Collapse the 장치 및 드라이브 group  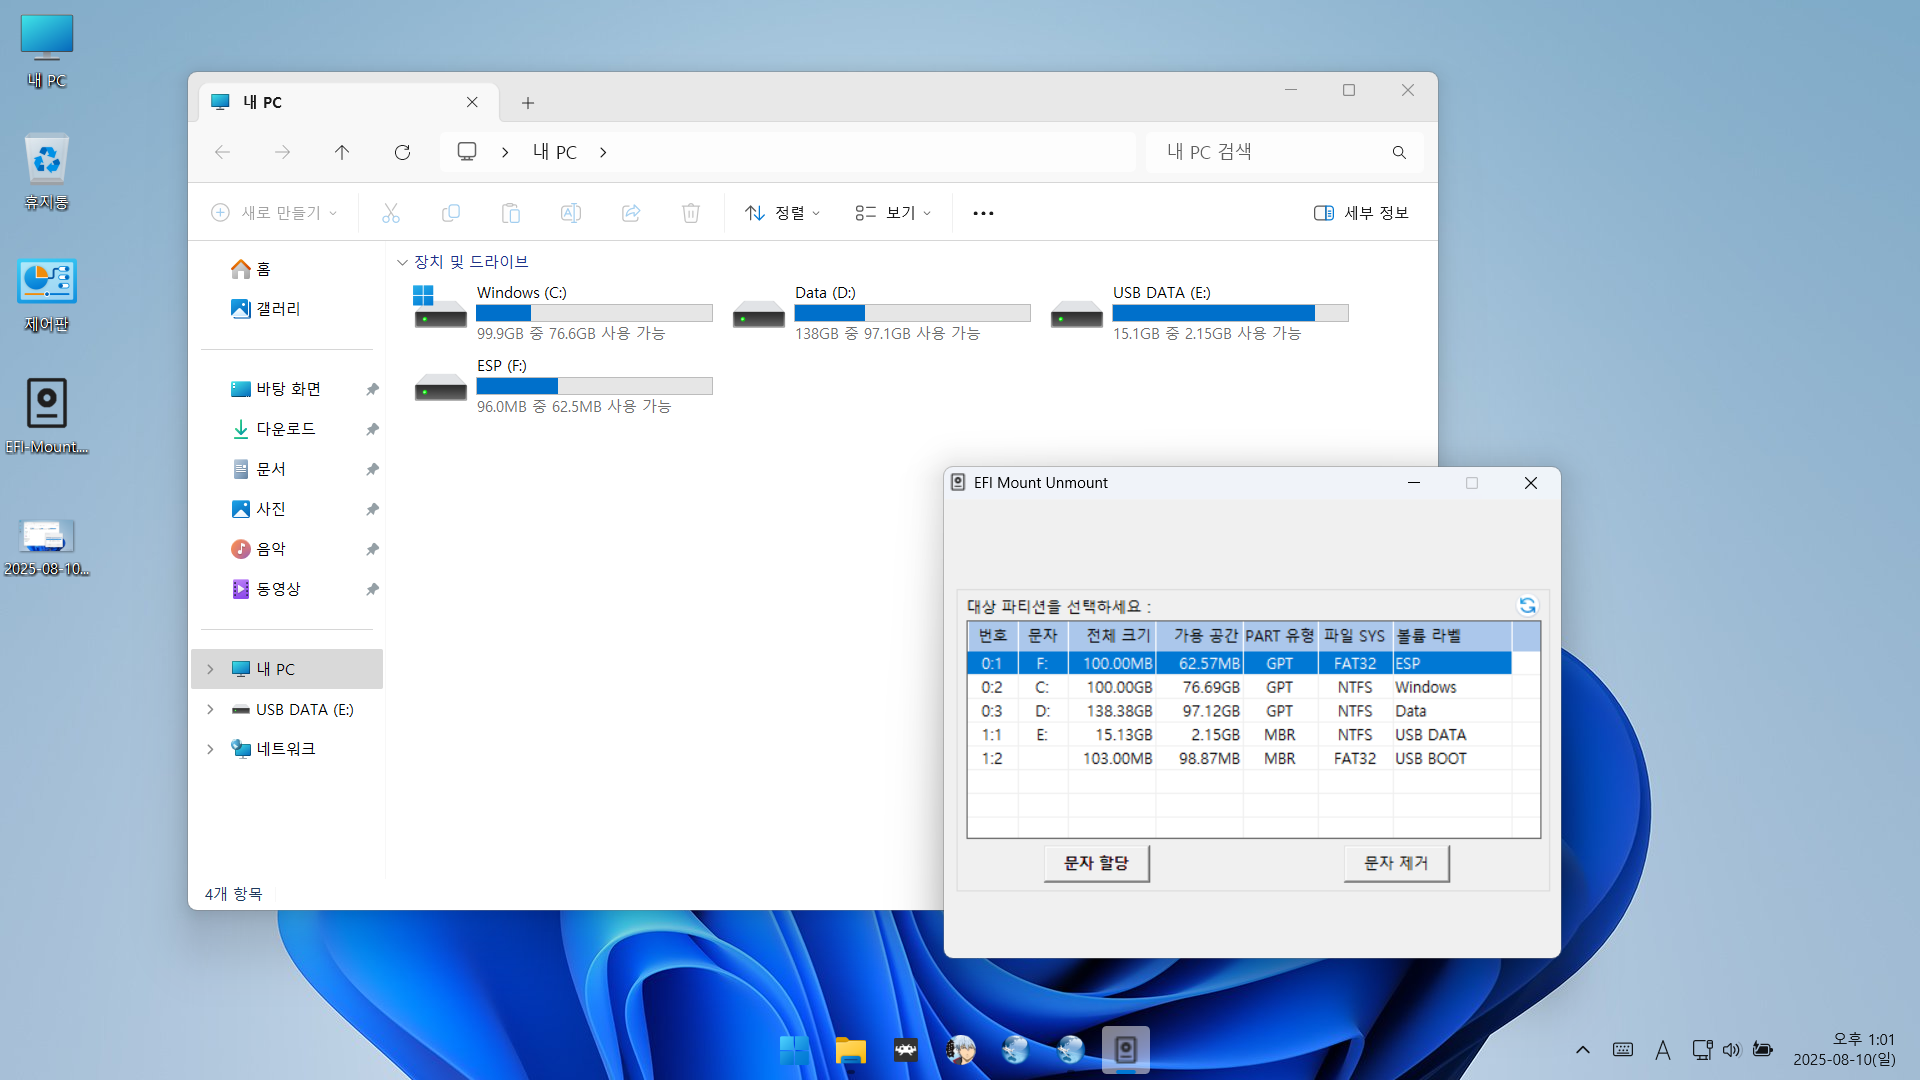(402, 262)
